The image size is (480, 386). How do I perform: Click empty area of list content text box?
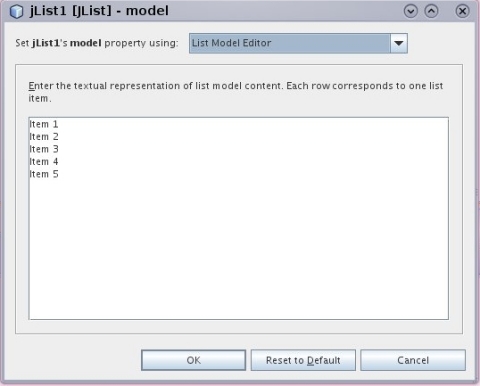(239, 250)
